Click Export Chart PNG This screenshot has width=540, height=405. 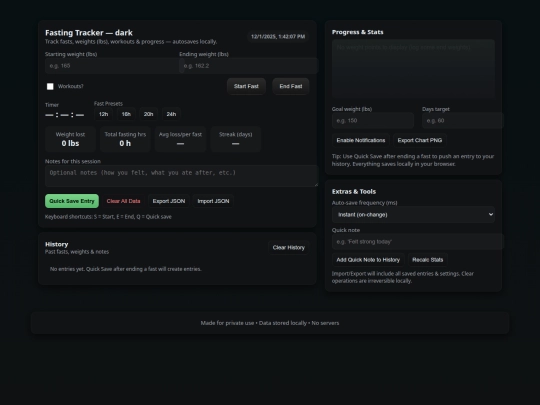(x=419, y=141)
